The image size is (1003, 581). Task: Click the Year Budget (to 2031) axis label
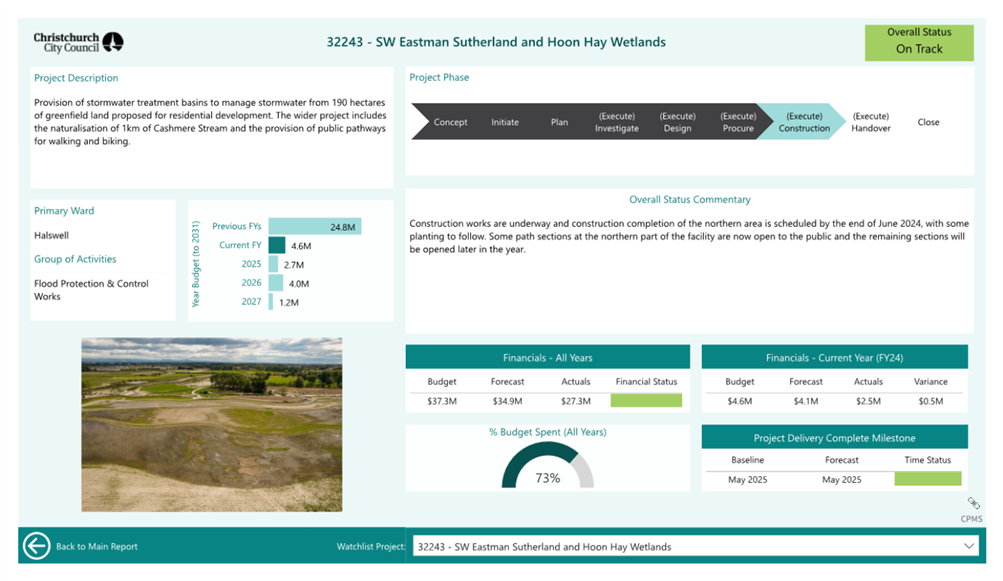[196, 264]
